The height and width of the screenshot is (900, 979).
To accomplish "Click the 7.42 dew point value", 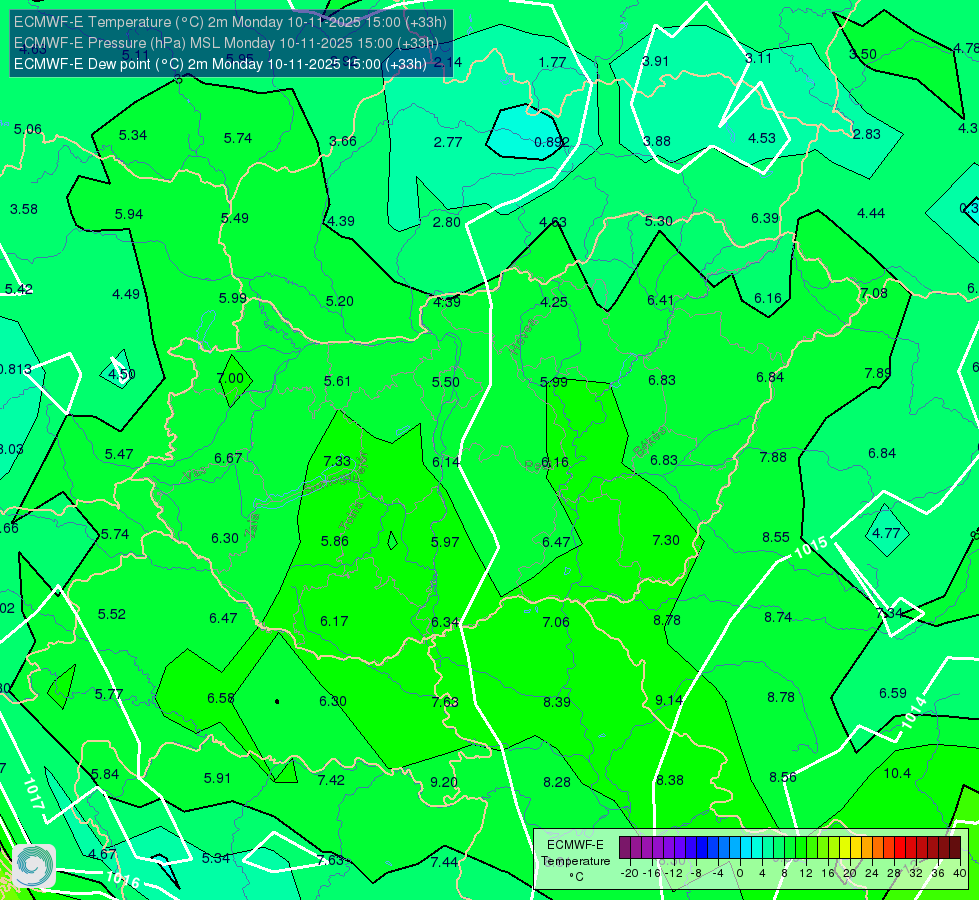I will pos(331,780).
